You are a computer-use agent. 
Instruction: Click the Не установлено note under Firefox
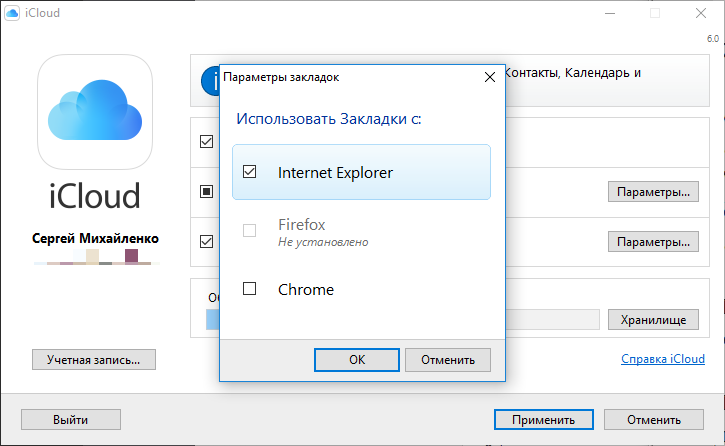pyautogui.click(x=323, y=242)
